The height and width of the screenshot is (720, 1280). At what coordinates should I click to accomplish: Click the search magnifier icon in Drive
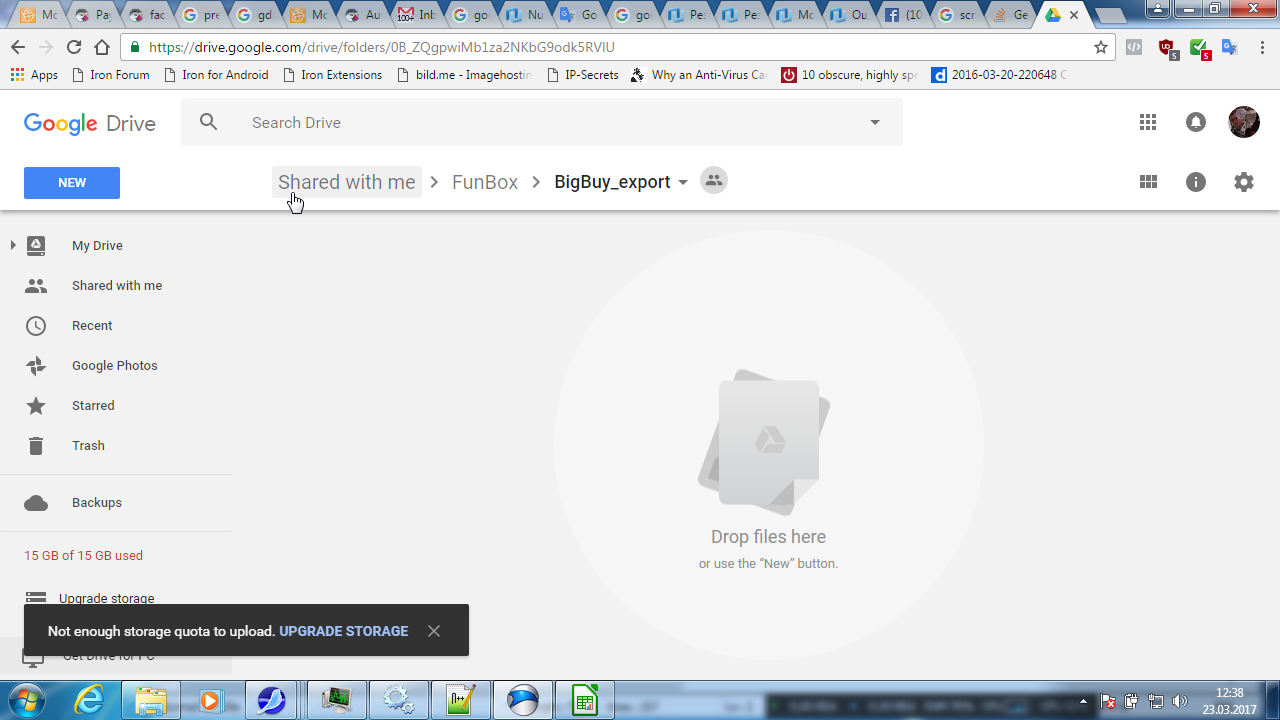[208, 122]
